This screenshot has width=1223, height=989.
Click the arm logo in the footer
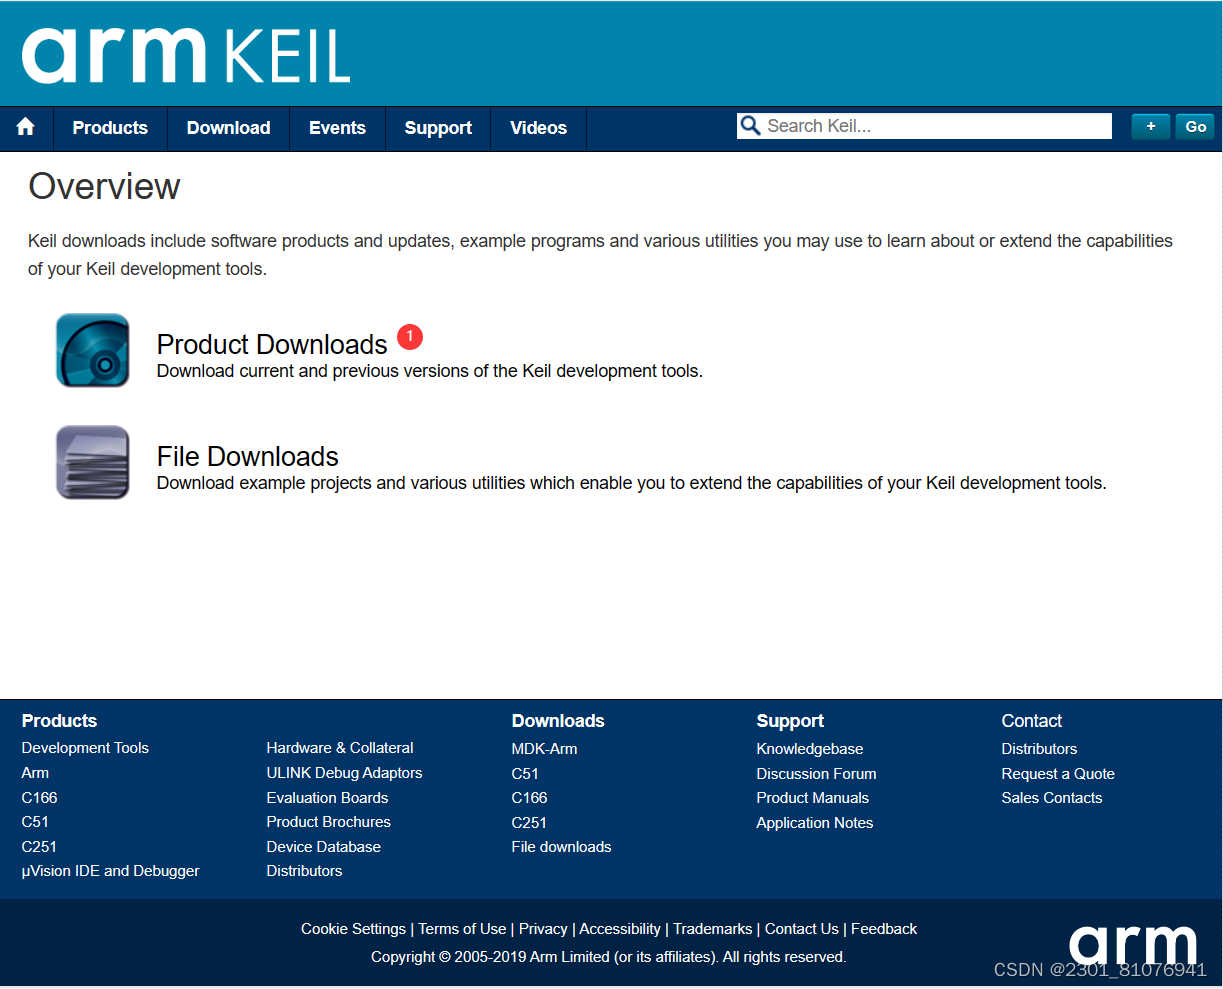pyautogui.click(x=1132, y=943)
